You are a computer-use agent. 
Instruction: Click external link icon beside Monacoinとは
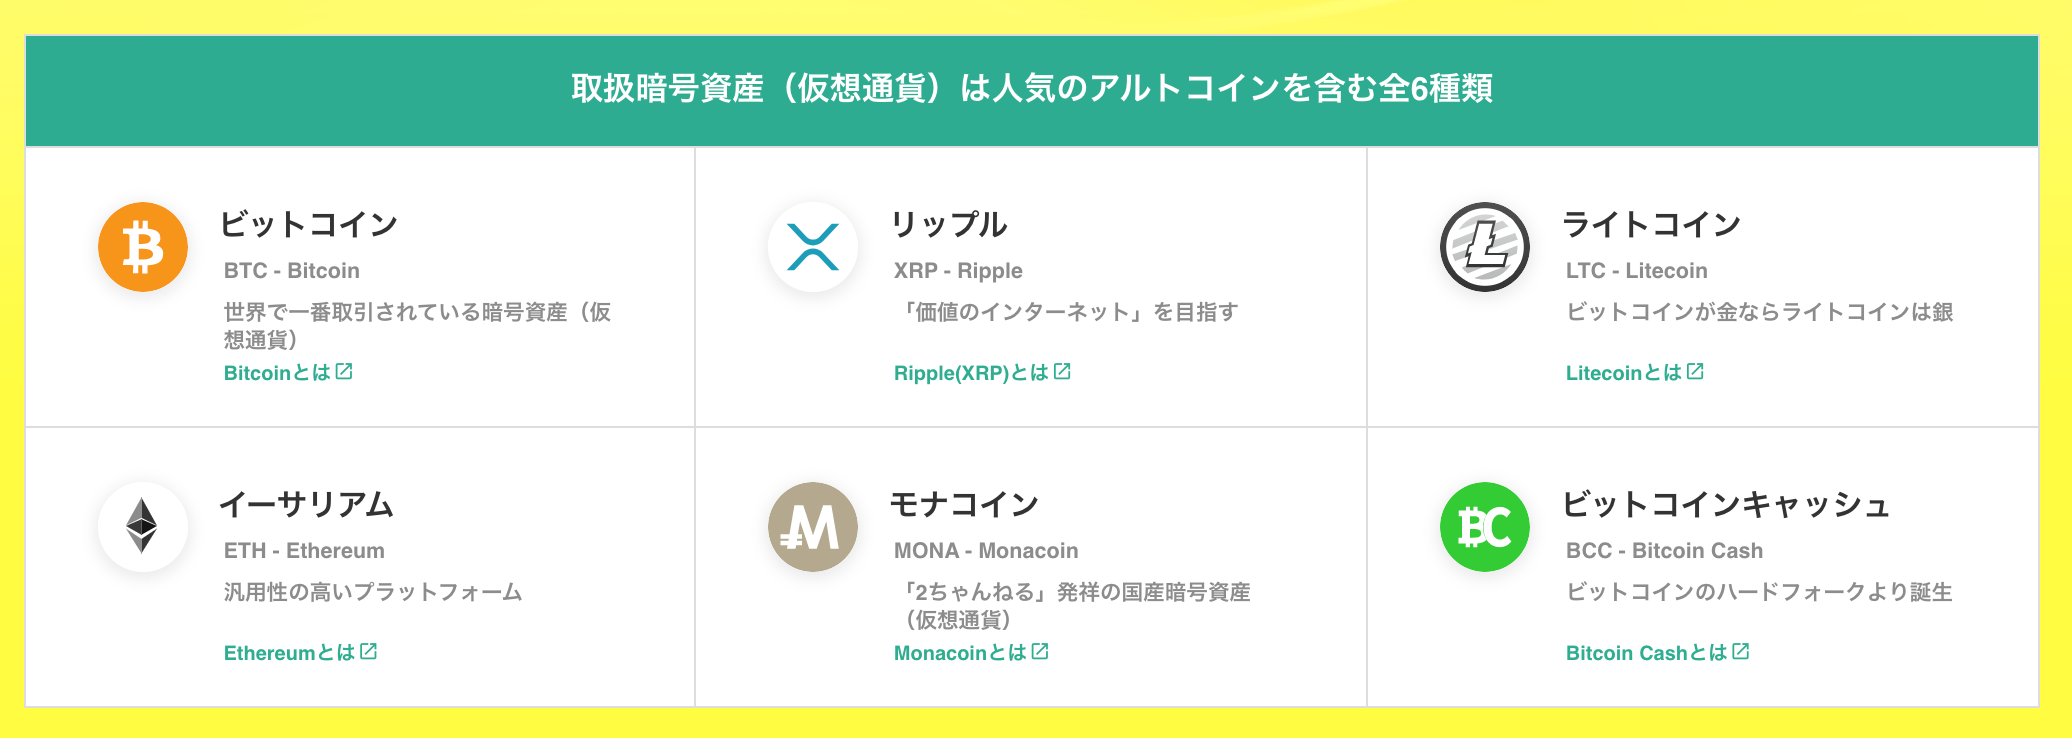[x=1040, y=652]
